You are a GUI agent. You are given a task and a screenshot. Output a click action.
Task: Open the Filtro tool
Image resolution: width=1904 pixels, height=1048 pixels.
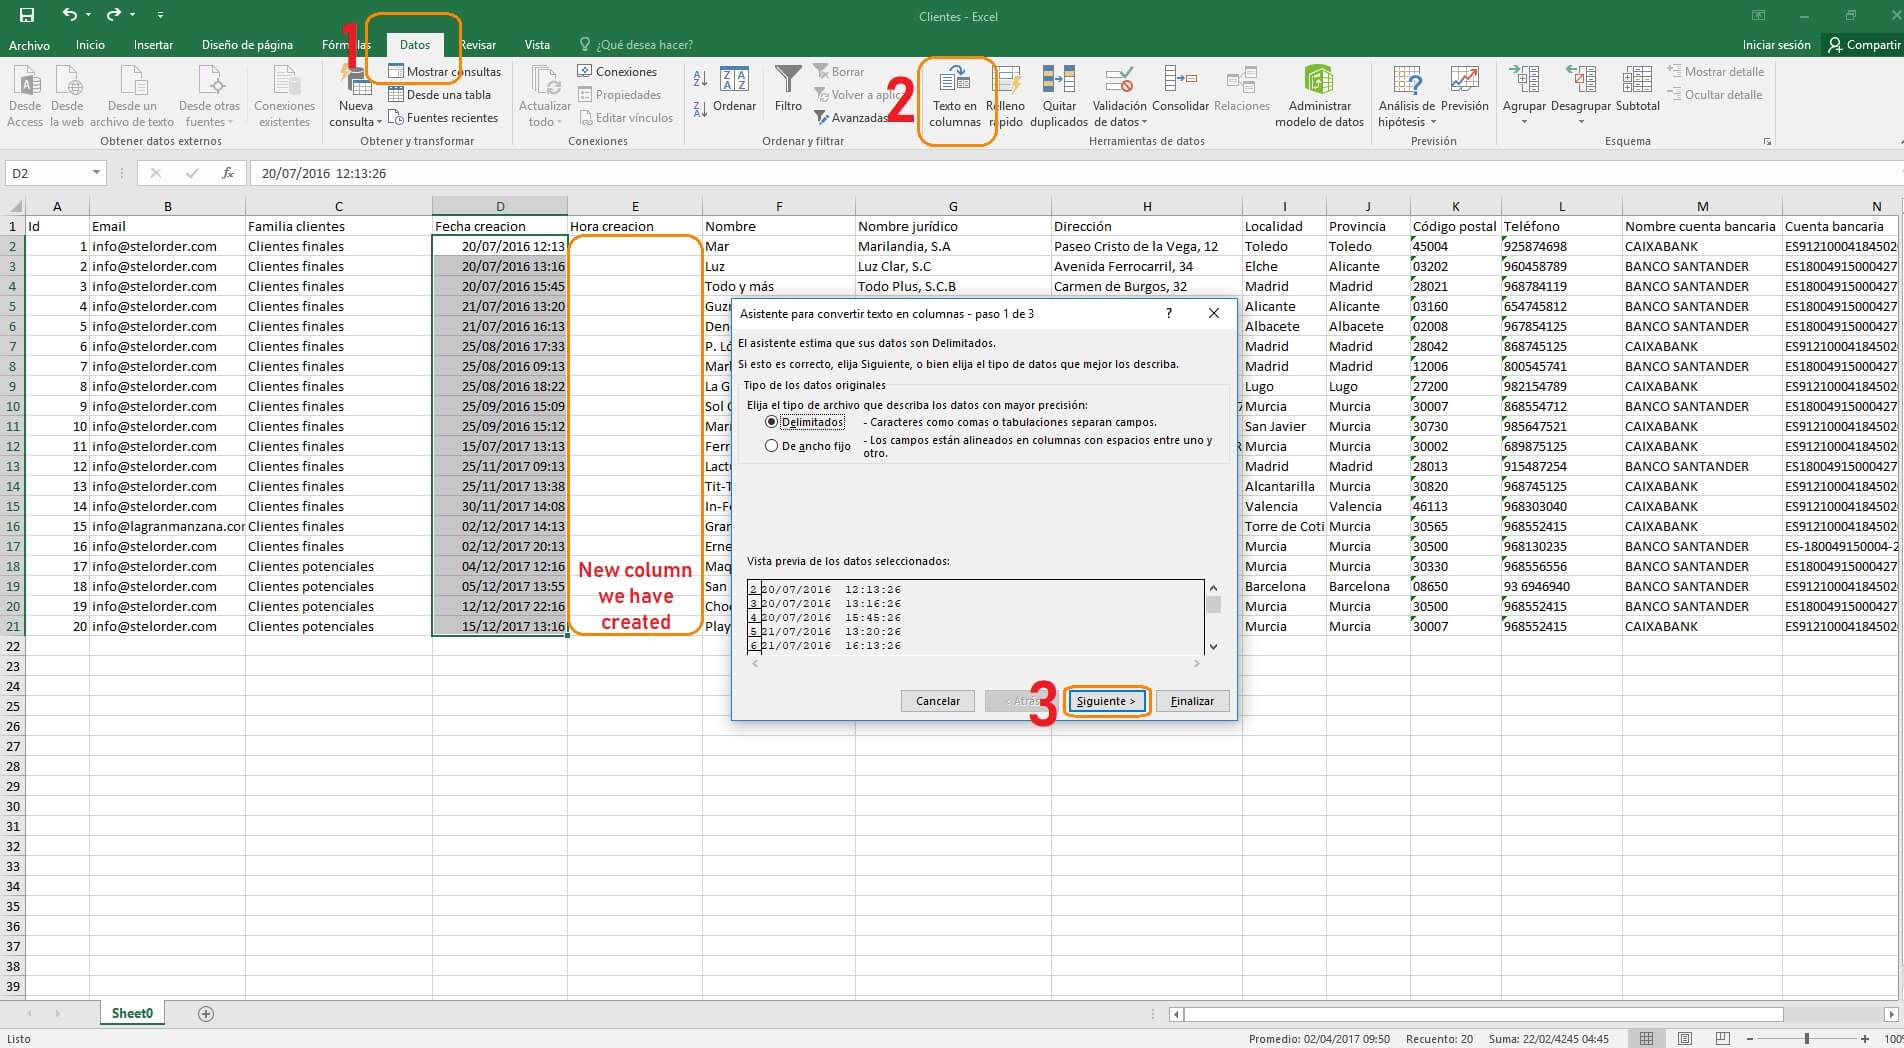[788, 82]
